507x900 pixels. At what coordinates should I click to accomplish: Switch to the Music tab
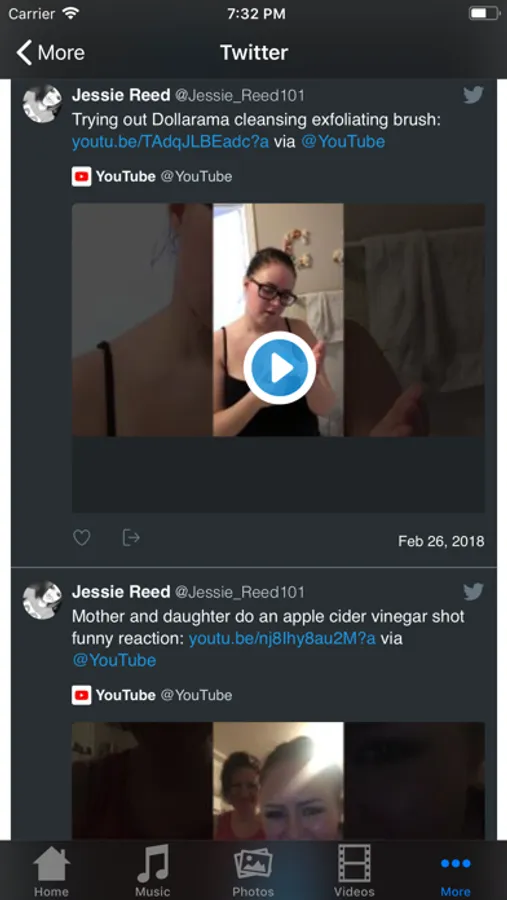[152, 871]
